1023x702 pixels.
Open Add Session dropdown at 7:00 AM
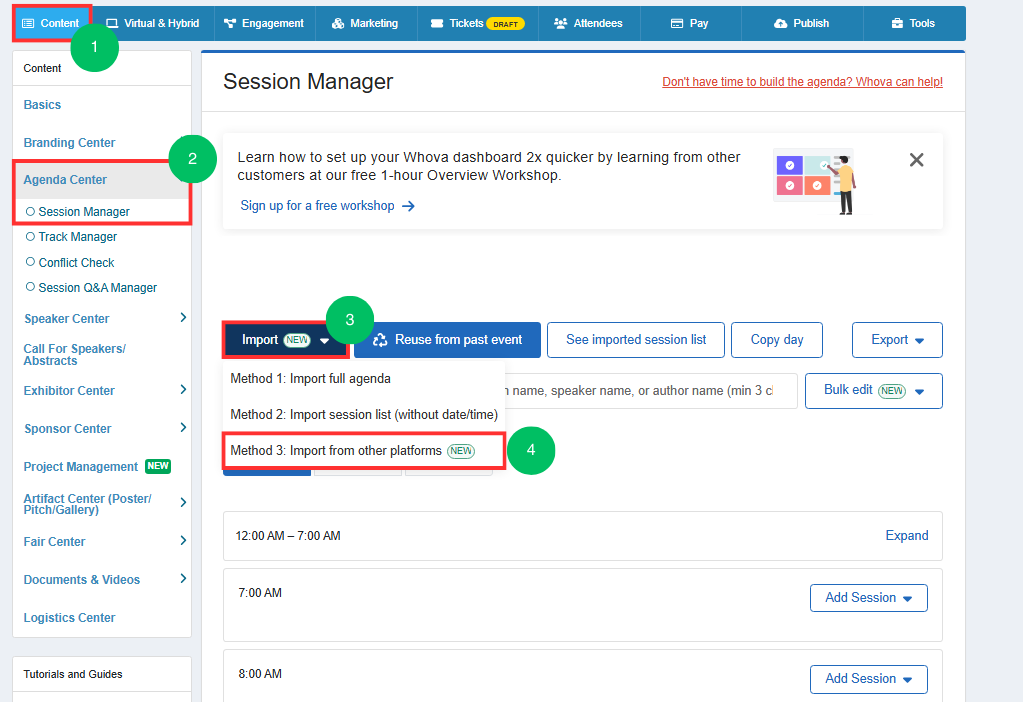[869, 598]
